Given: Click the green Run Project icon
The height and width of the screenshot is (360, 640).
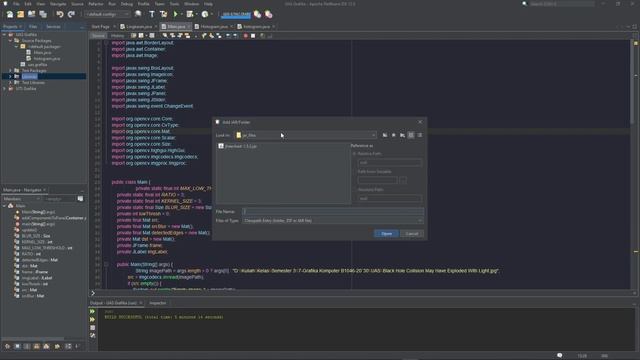Looking at the screenshot, I should [176, 14].
